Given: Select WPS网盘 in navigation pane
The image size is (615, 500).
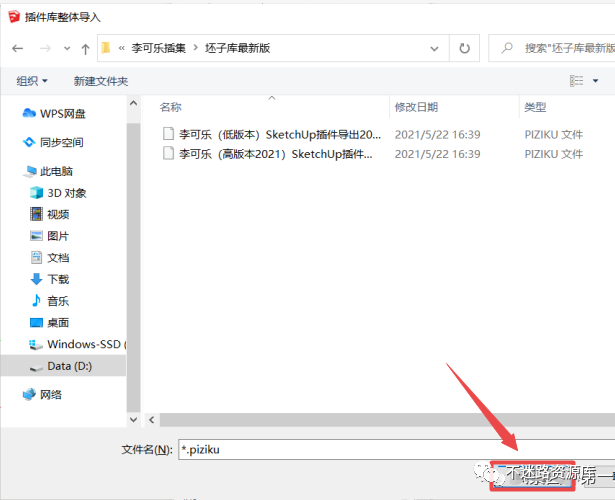Looking at the screenshot, I should [54, 114].
